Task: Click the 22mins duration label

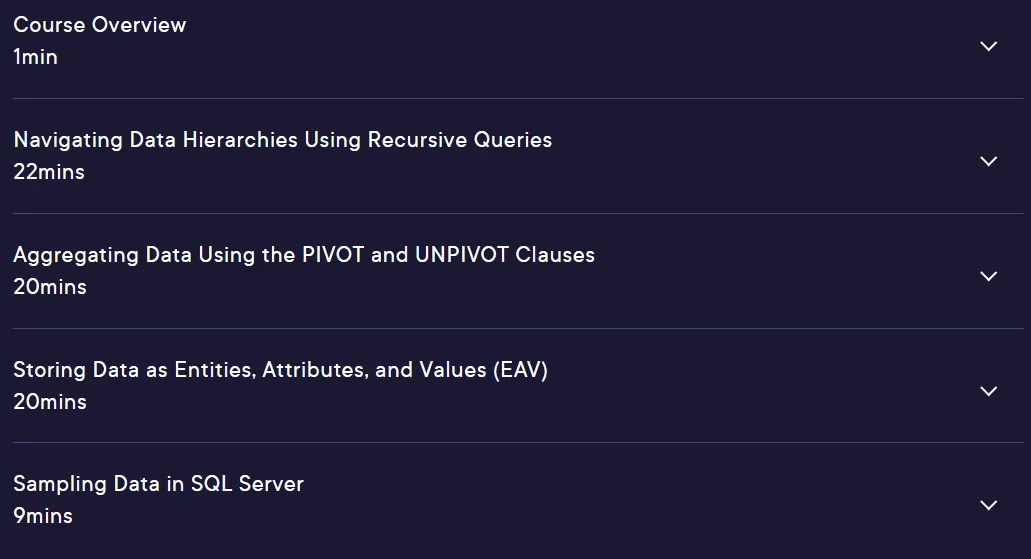Action: click(49, 172)
